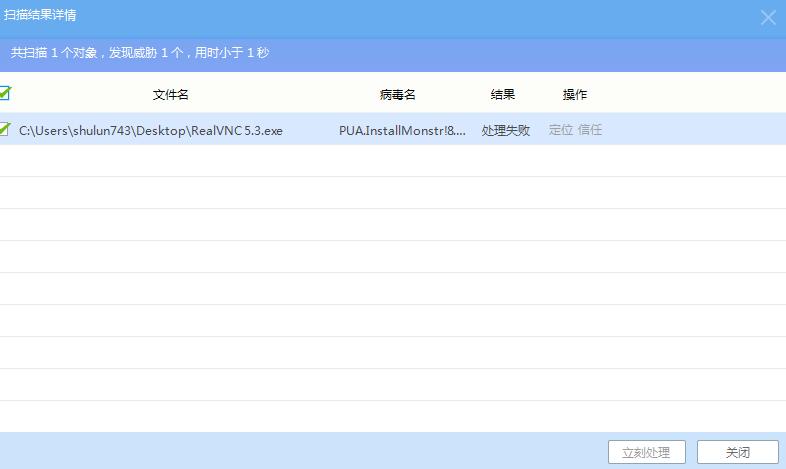Click the 扫描结果详情 dialog title
This screenshot has height=469, width=786.
pos(40,15)
